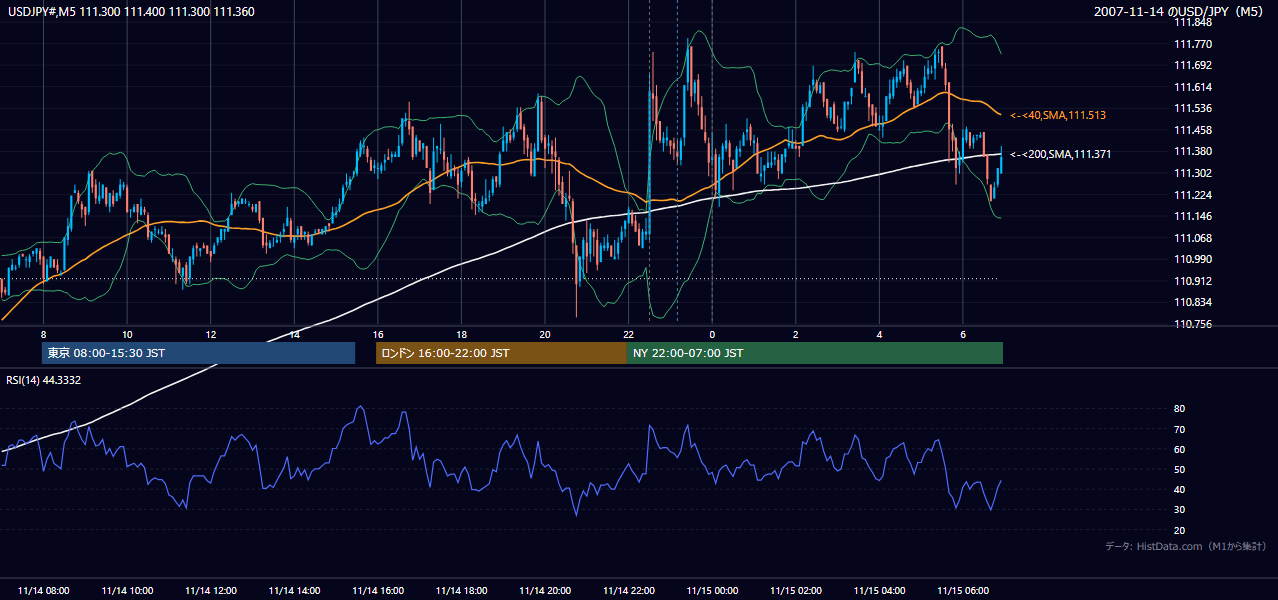Click hour label 6 under price chart

point(962,334)
